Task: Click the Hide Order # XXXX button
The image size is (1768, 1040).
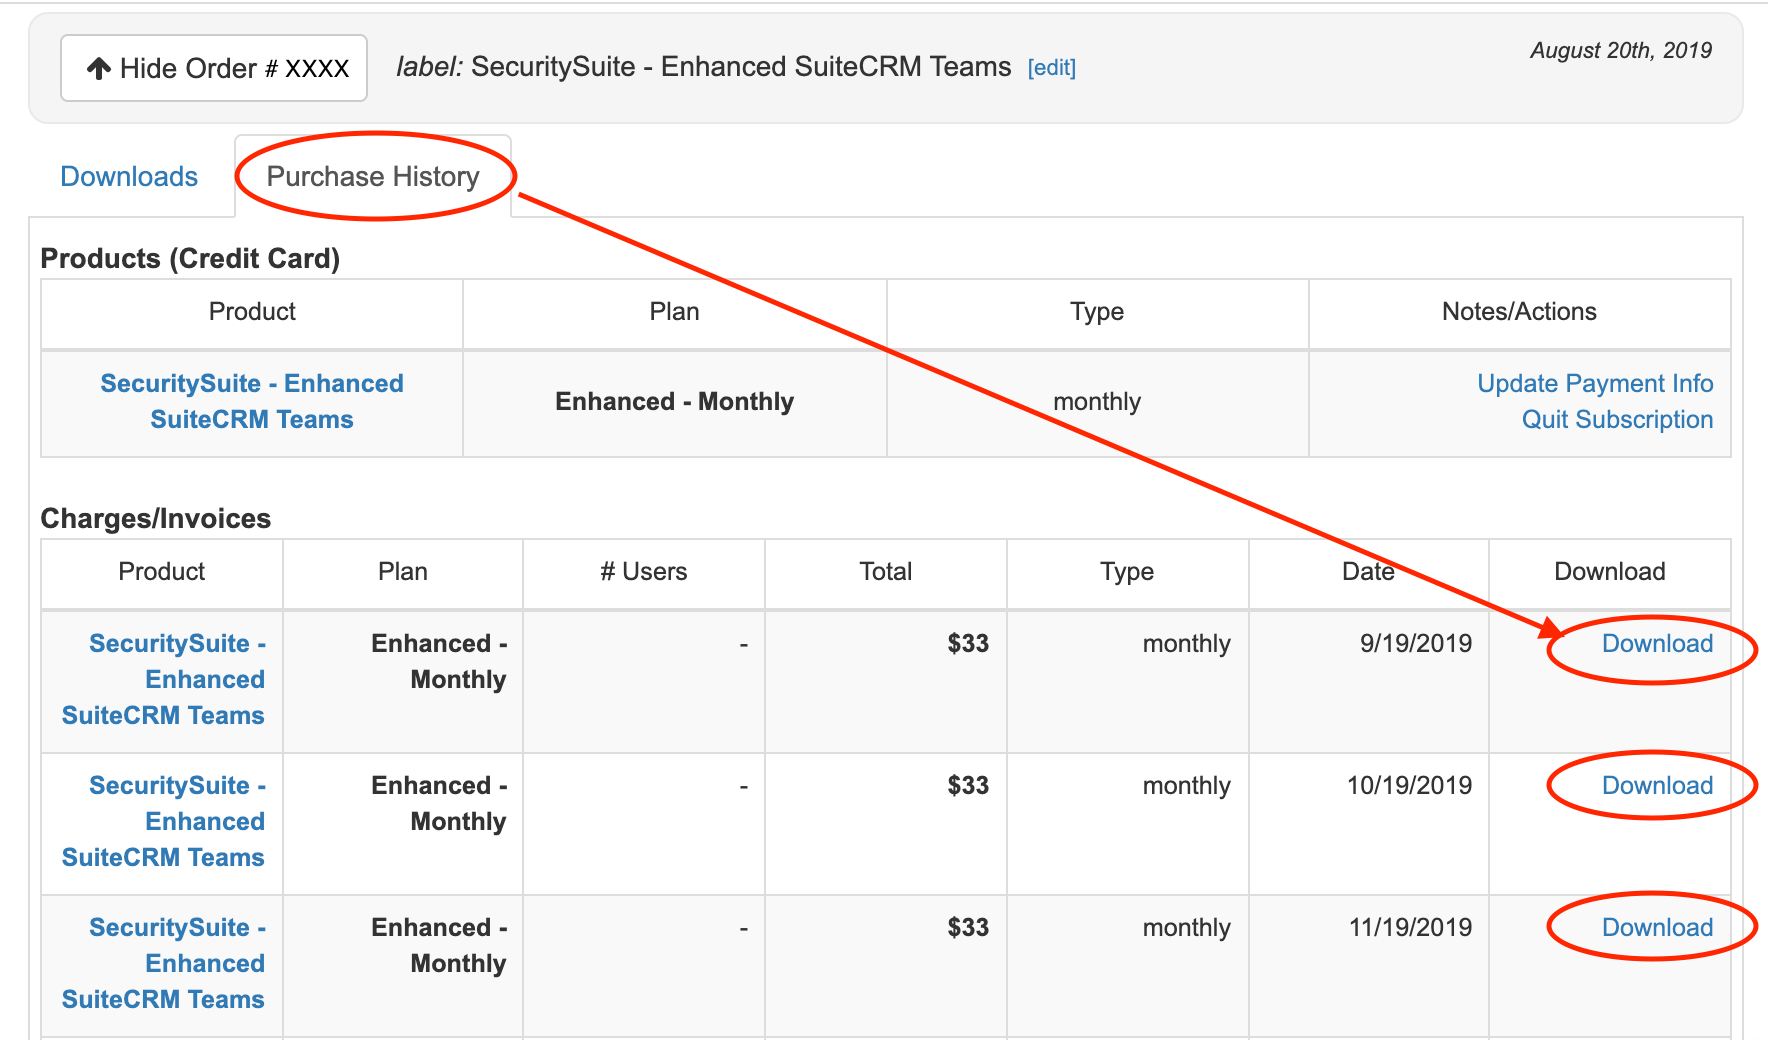Action: click(214, 68)
